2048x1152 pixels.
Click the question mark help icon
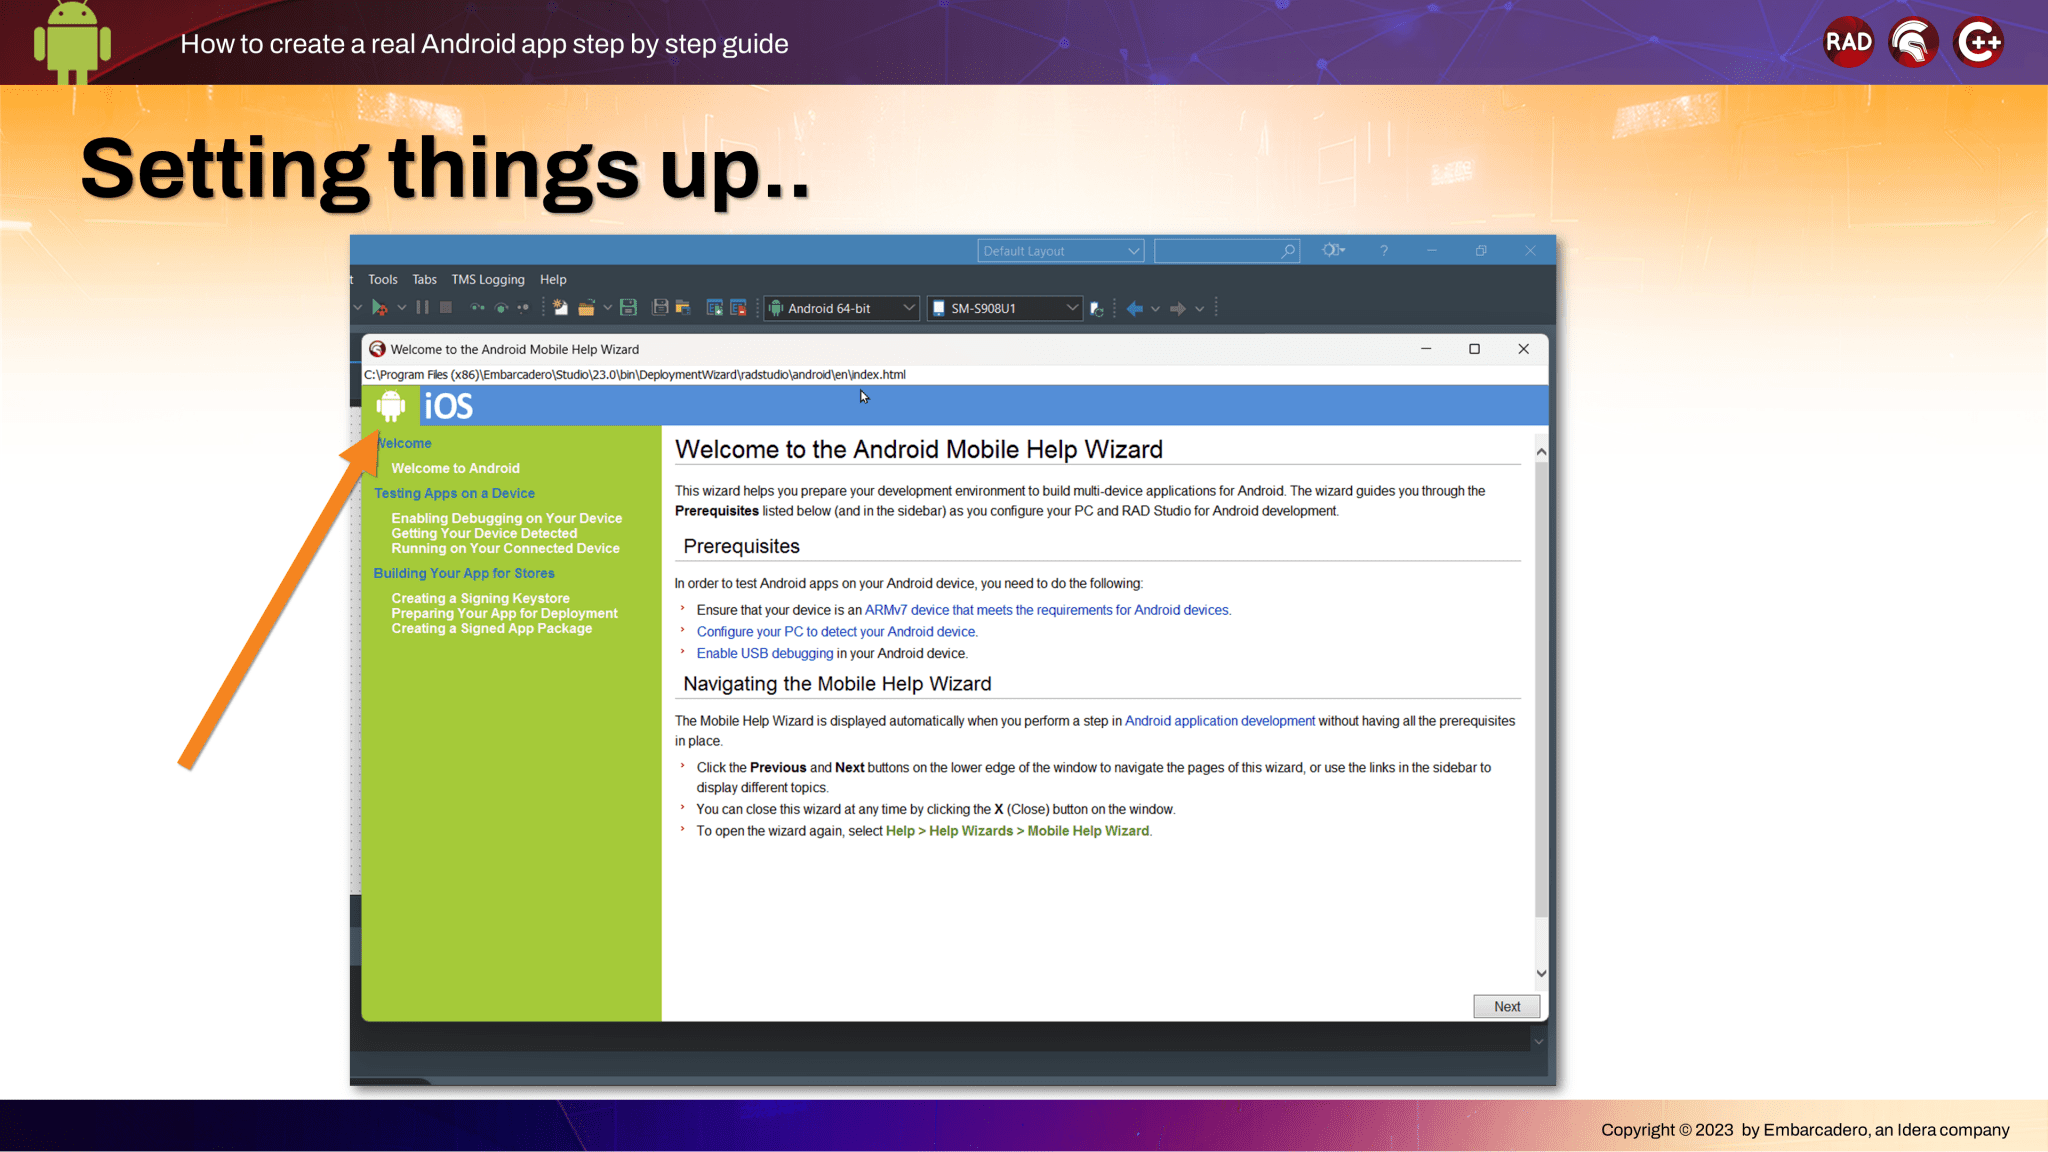point(1384,251)
